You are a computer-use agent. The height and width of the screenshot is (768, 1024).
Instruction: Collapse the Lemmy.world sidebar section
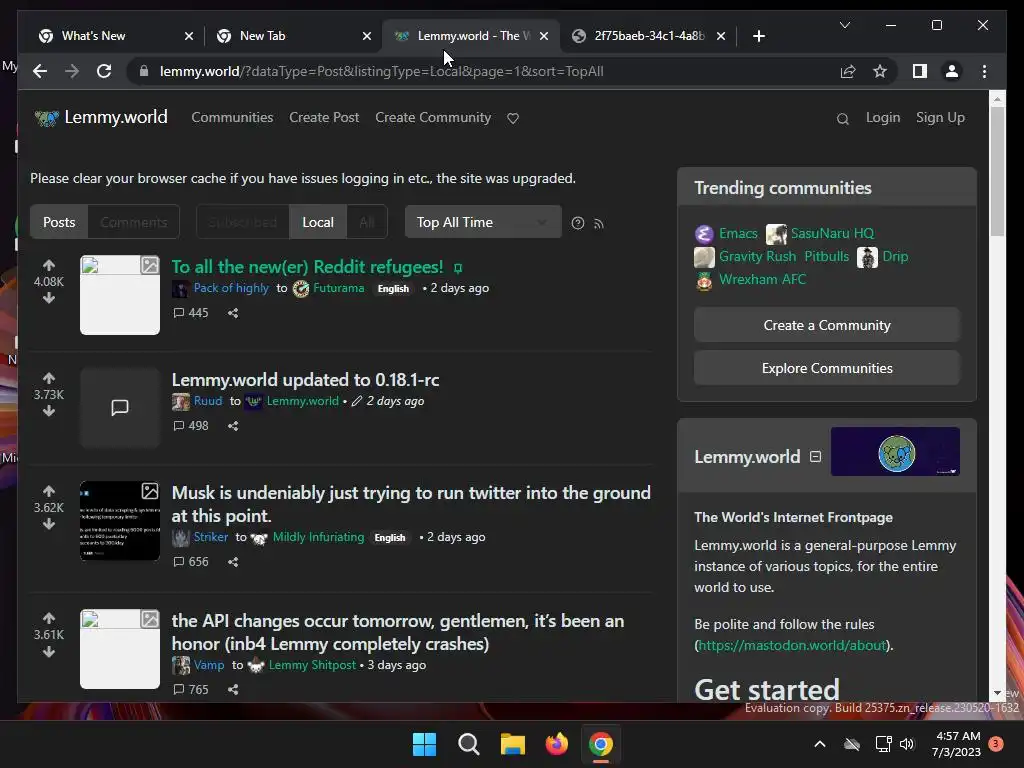click(815, 456)
